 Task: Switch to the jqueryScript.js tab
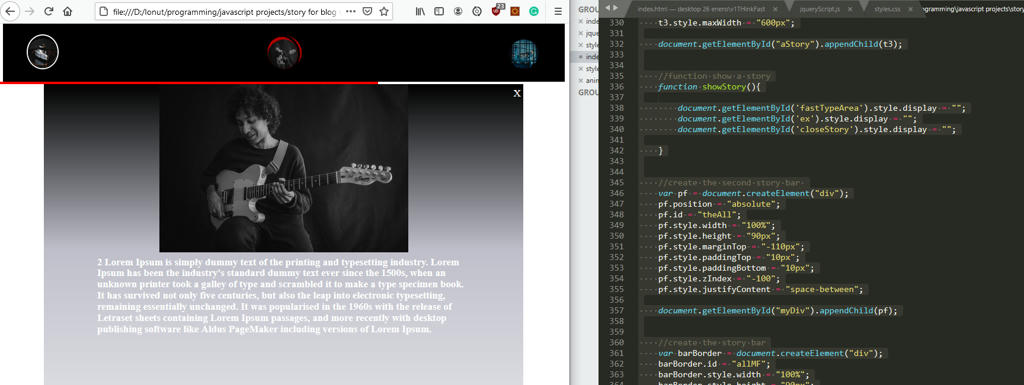point(825,9)
